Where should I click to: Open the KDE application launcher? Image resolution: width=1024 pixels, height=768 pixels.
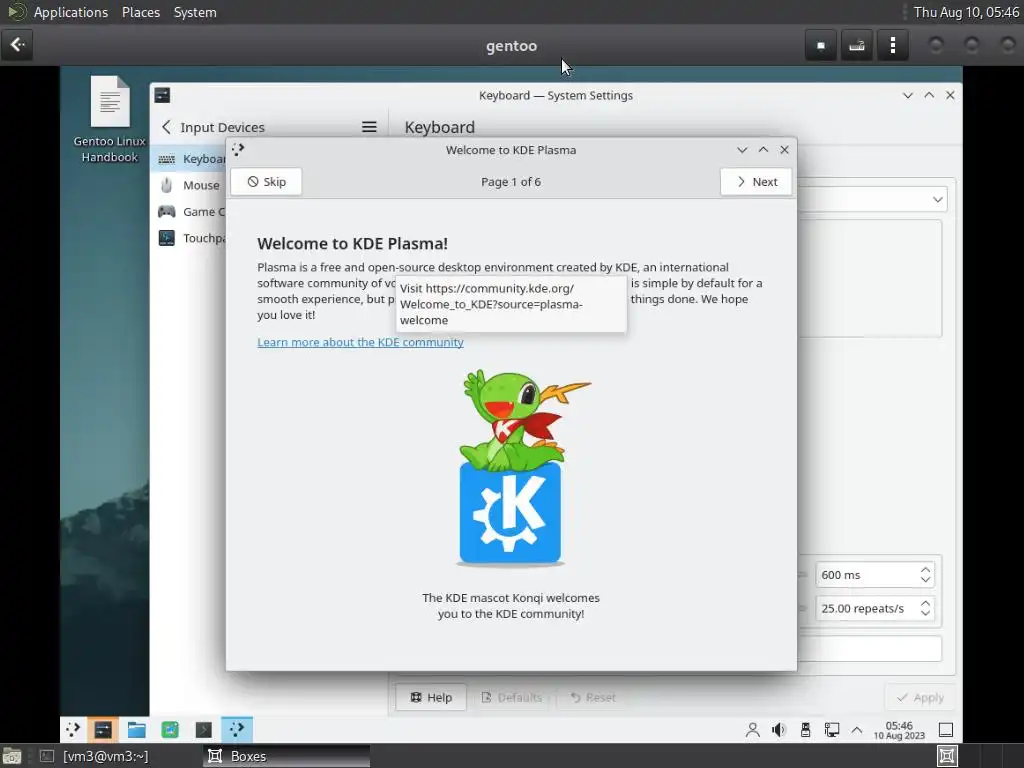pos(72,729)
